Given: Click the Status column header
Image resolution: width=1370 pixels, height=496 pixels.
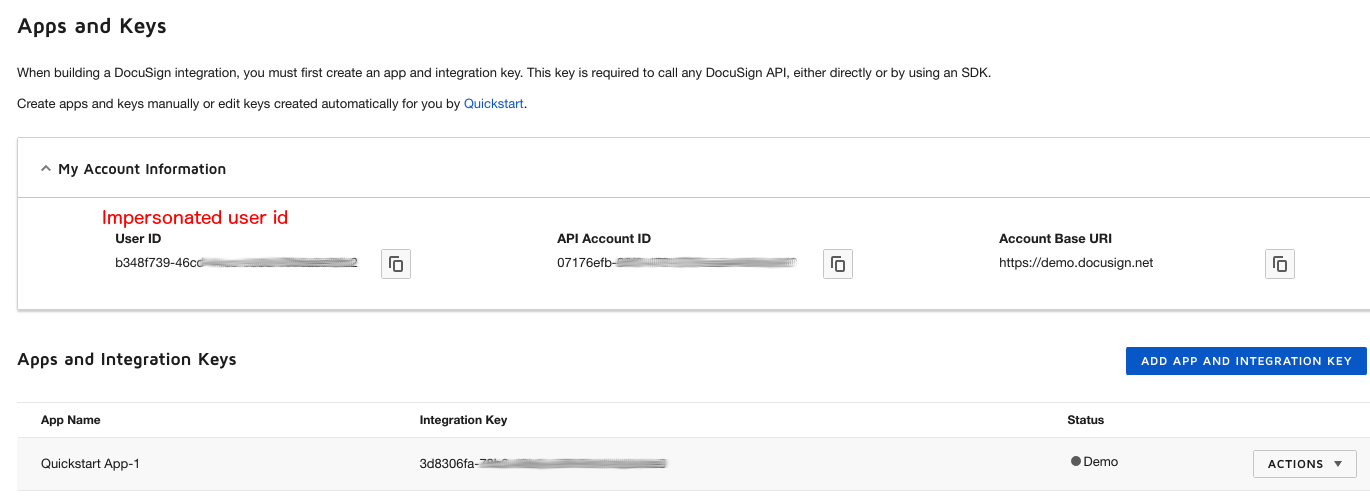Looking at the screenshot, I should pyautogui.click(x=1086, y=420).
